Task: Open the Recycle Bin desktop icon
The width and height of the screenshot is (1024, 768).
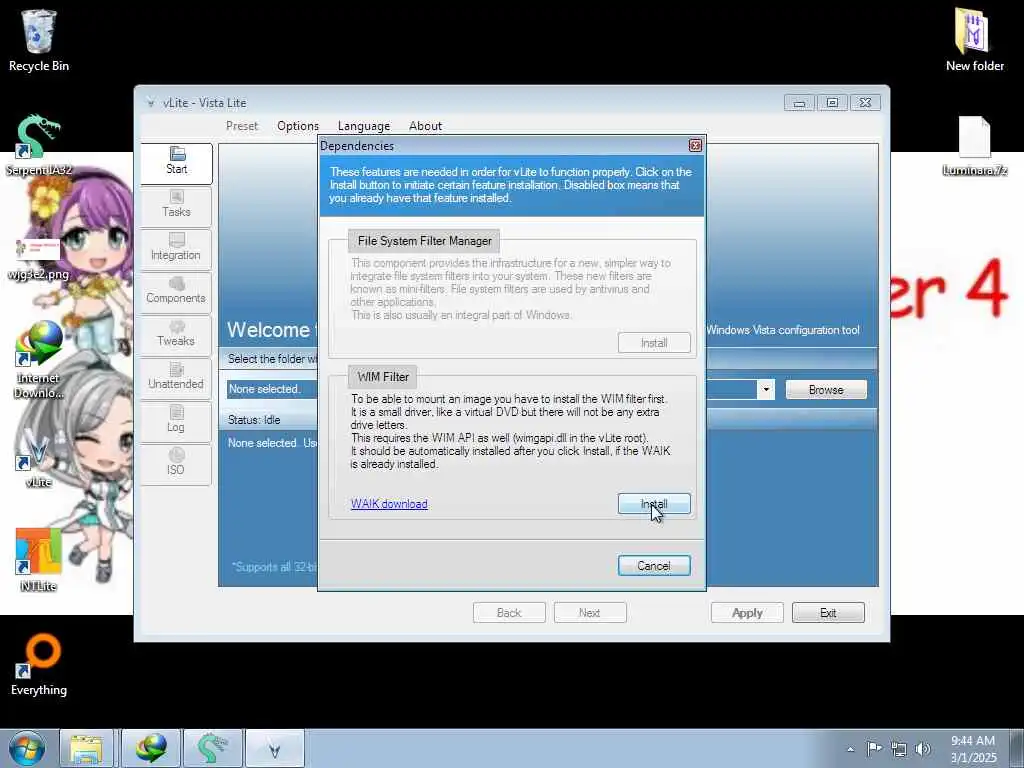Action: point(39,40)
